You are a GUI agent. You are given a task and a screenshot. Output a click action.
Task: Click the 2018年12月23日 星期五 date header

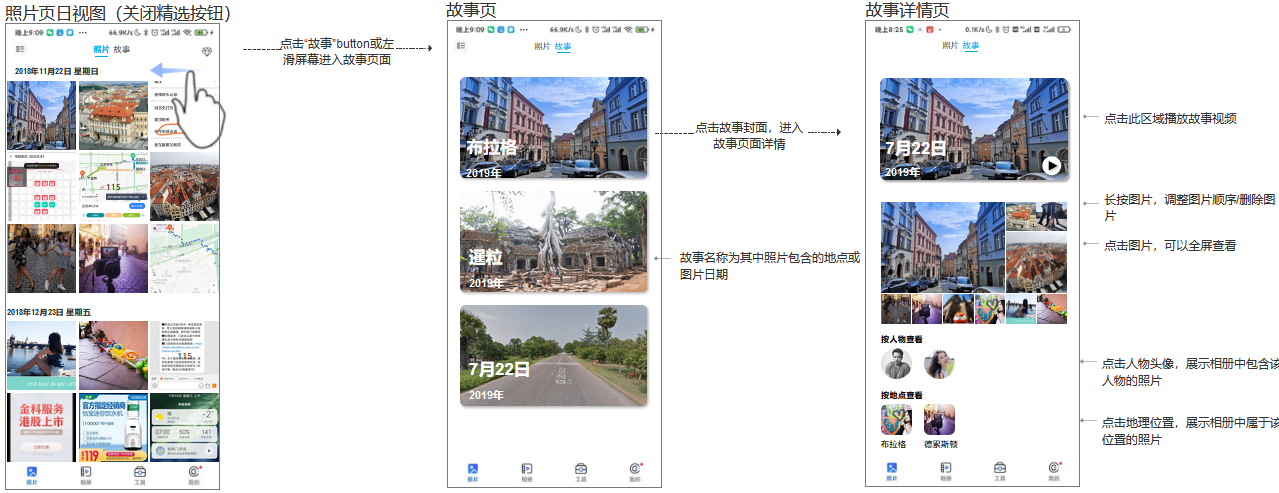click(x=49, y=312)
